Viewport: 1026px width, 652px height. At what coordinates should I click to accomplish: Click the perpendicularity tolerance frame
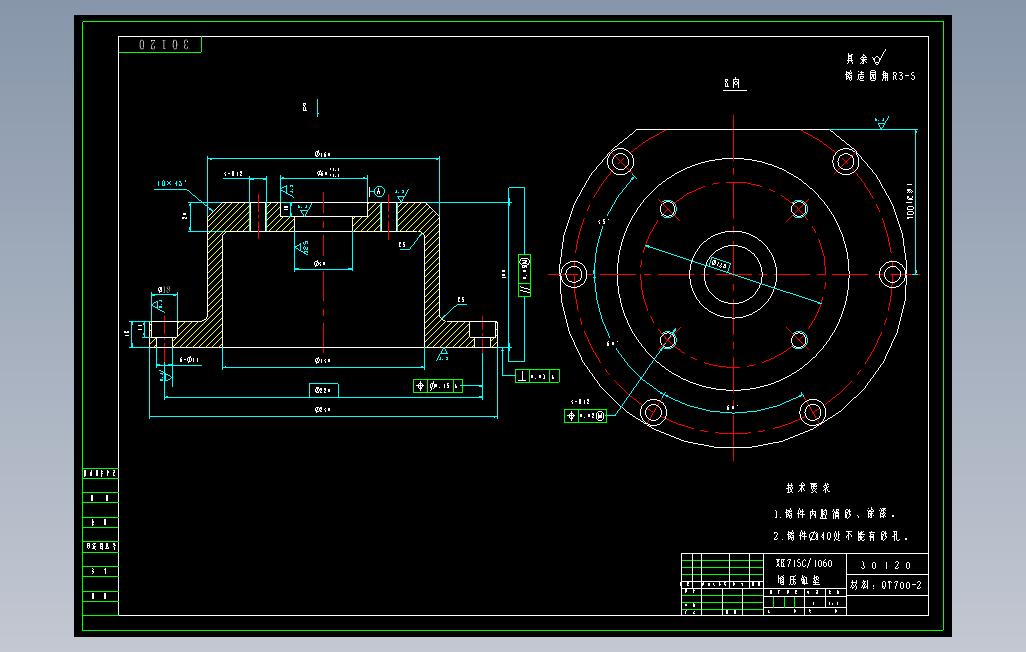coord(537,376)
